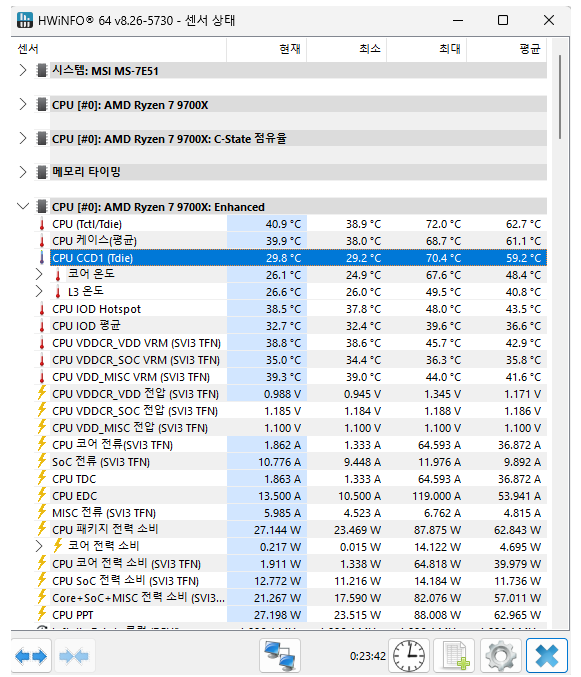Click the clock reset timer icon
581x677 pixels.
click(x=409, y=656)
